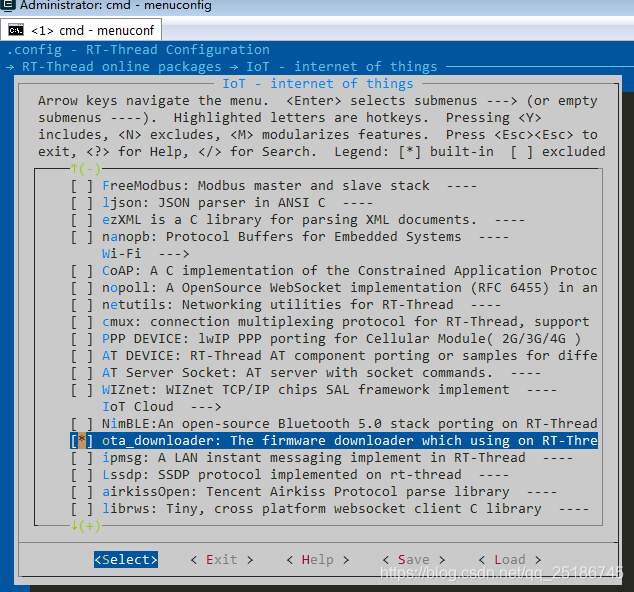Open the Wi-Fi submenu entry
634x592 pixels.
pyautogui.click(x=146, y=254)
